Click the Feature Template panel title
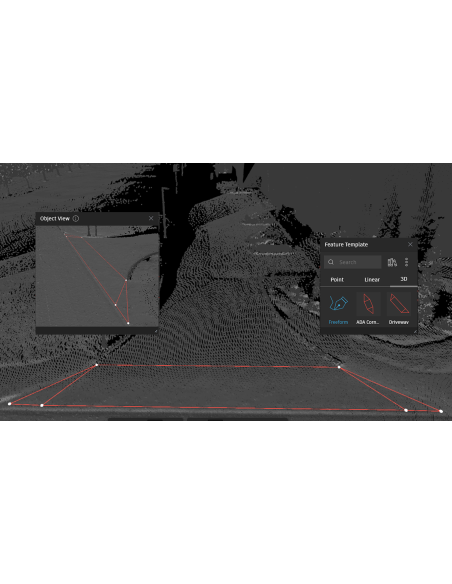Image resolution: width=452 pixels, height=584 pixels. (x=346, y=245)
